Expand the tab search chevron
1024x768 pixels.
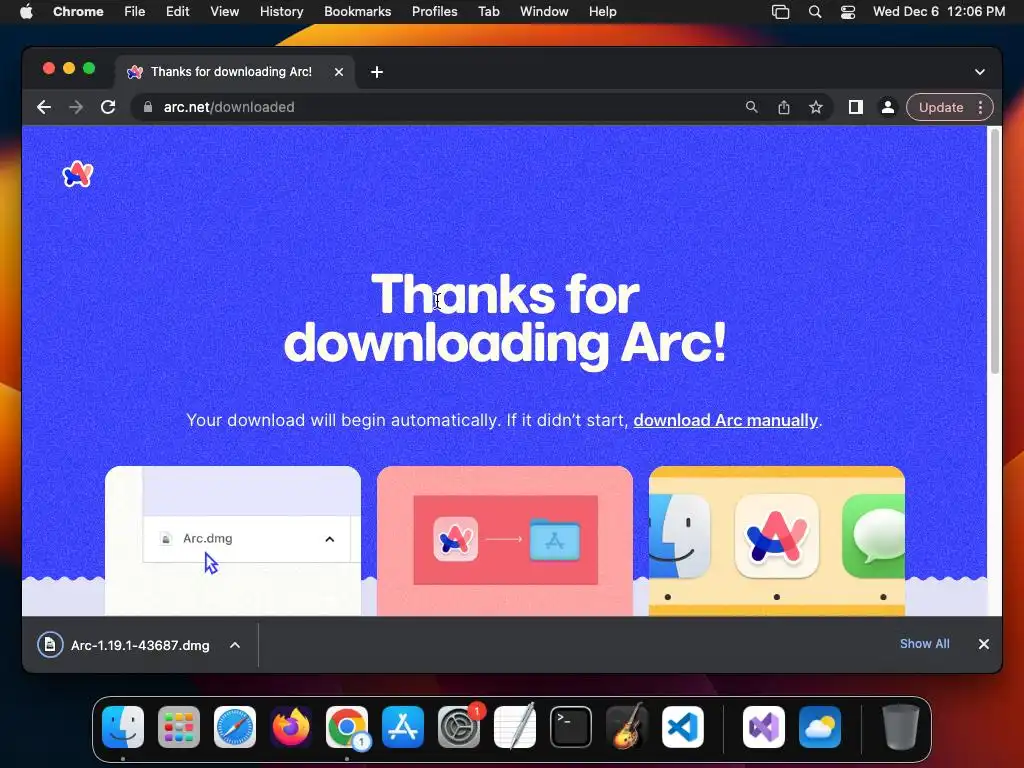(x=980, y=72)
